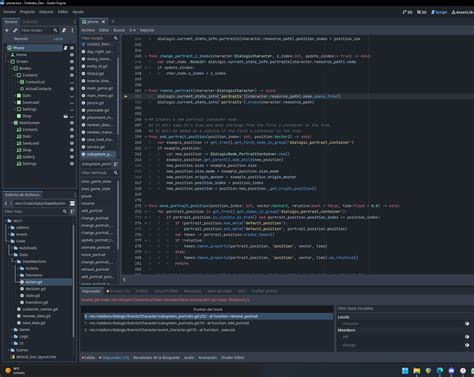
Task: Add a new node with the plus icon
Action: point(7,30)
